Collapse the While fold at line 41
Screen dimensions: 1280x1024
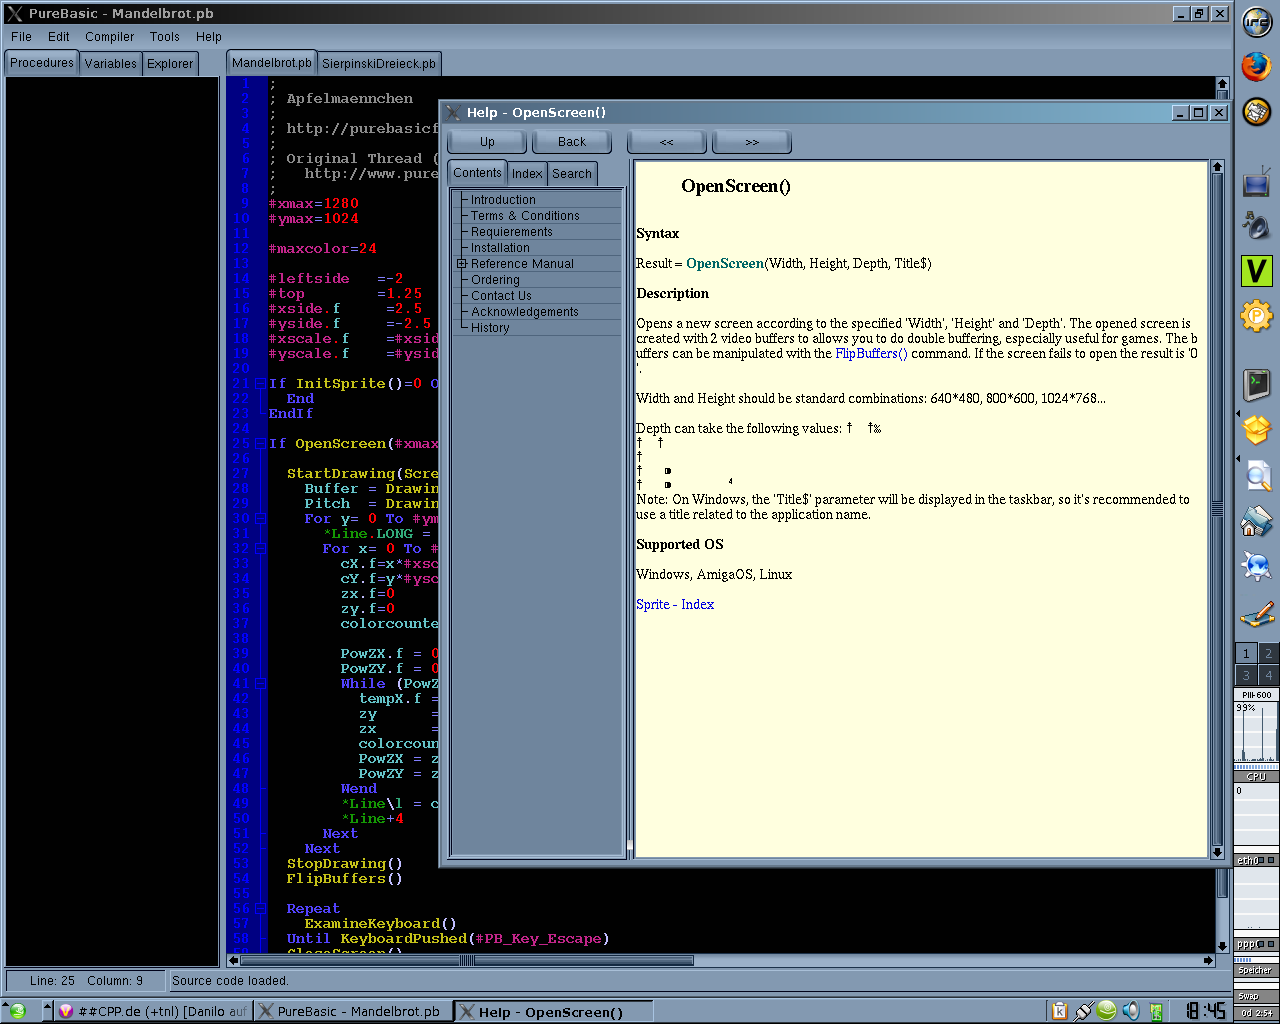(x=260, y=684)
